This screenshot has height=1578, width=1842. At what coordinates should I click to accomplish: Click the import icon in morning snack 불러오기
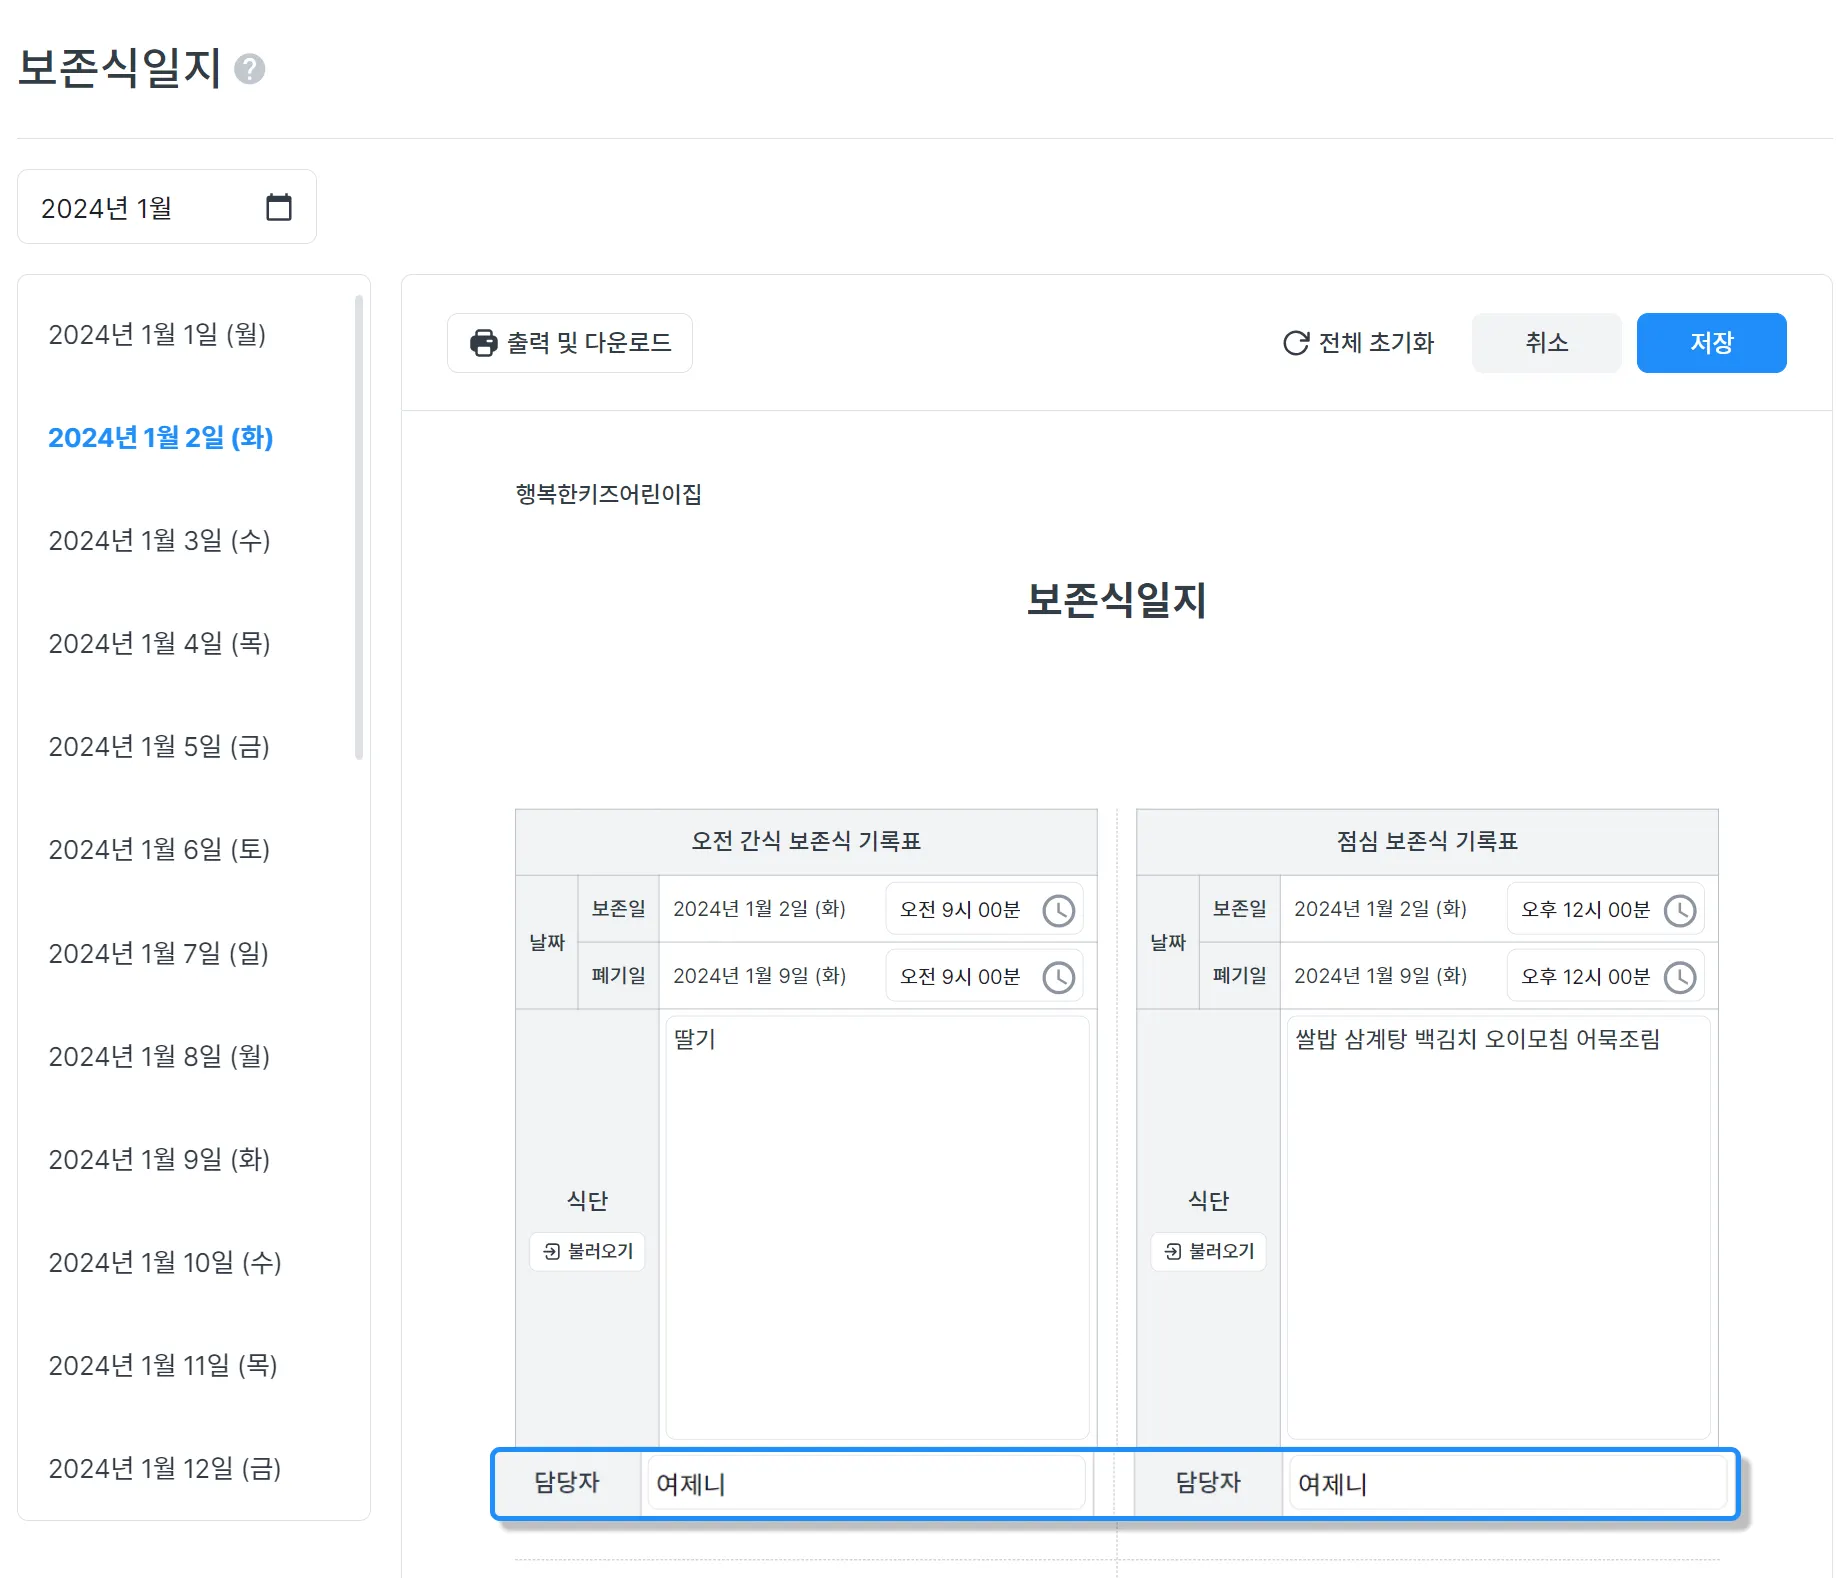tap(552, 1251)
